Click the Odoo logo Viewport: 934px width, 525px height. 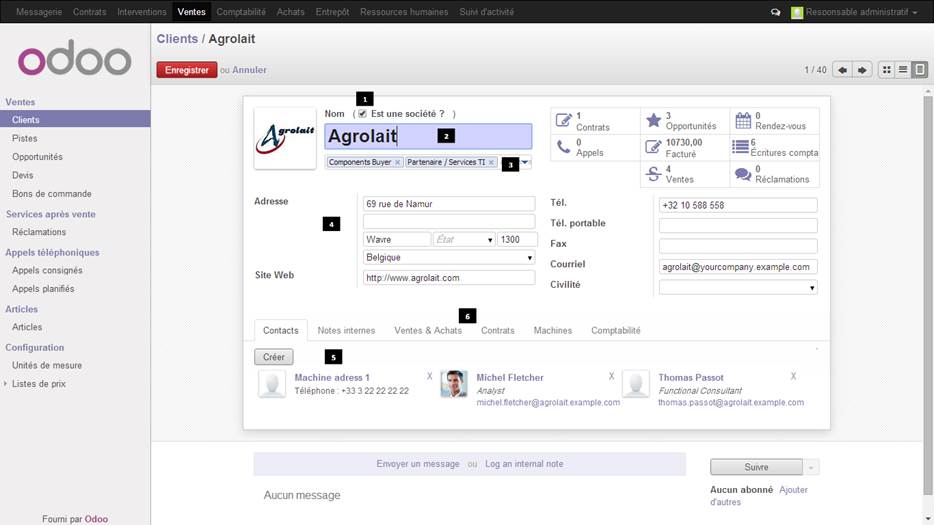[74, 58]
